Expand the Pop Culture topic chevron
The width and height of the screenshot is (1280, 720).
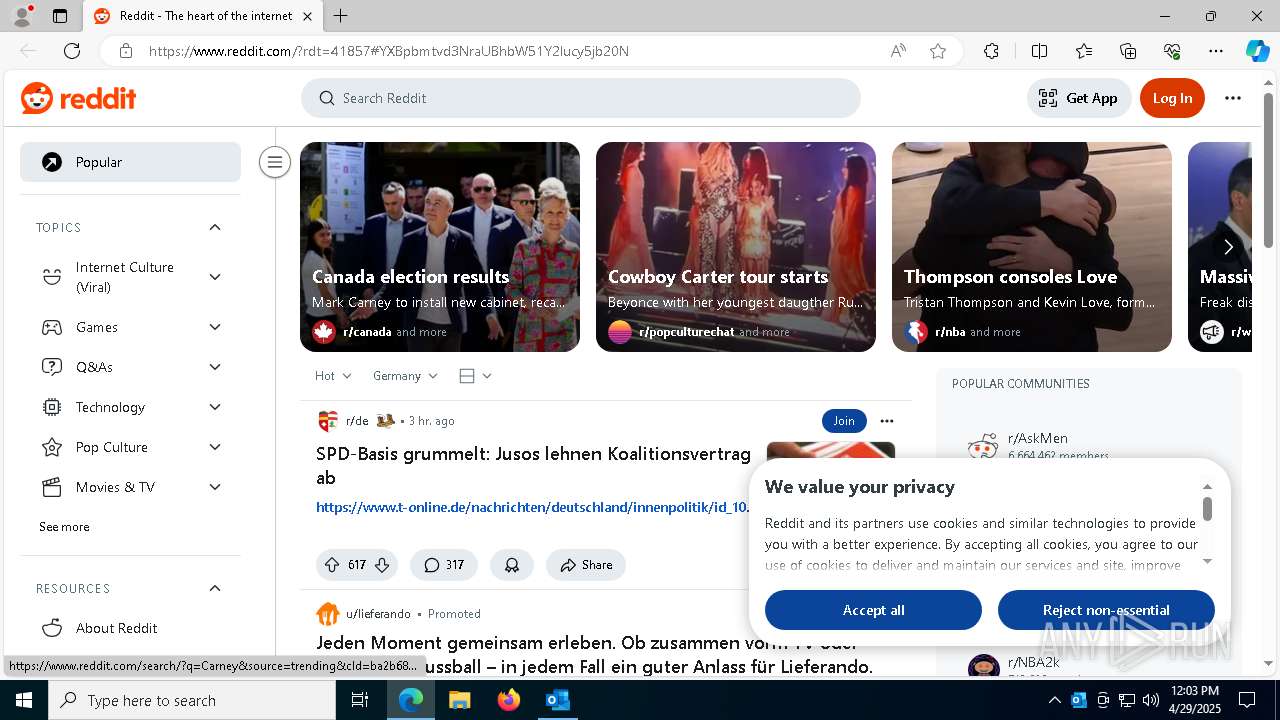[x=215, y=447]
